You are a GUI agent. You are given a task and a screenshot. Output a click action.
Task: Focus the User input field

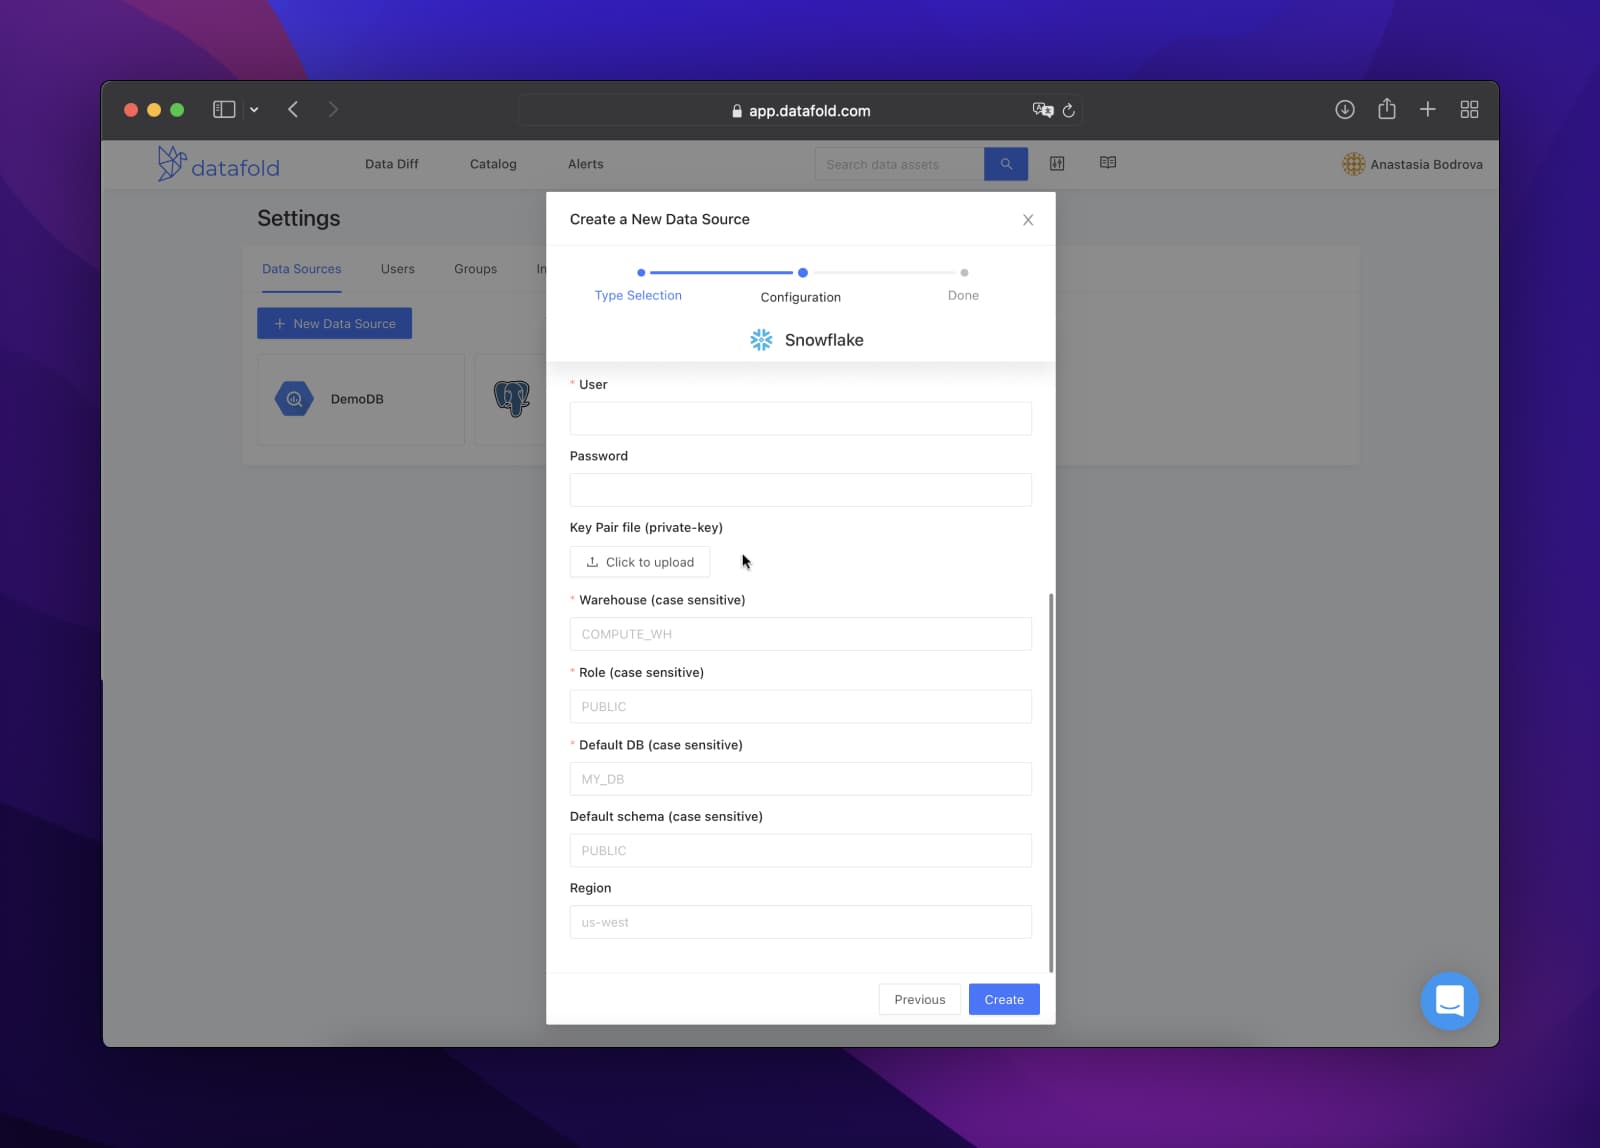[x=800, y=418]
